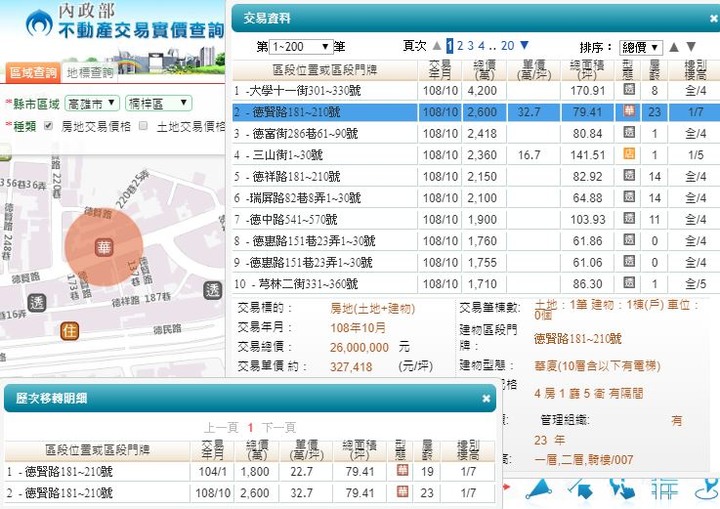This screenshot has height=509, width=720.
Task: Click the Ministry of Interior logo
Action: pyautogui.click(x=39, y=23)
